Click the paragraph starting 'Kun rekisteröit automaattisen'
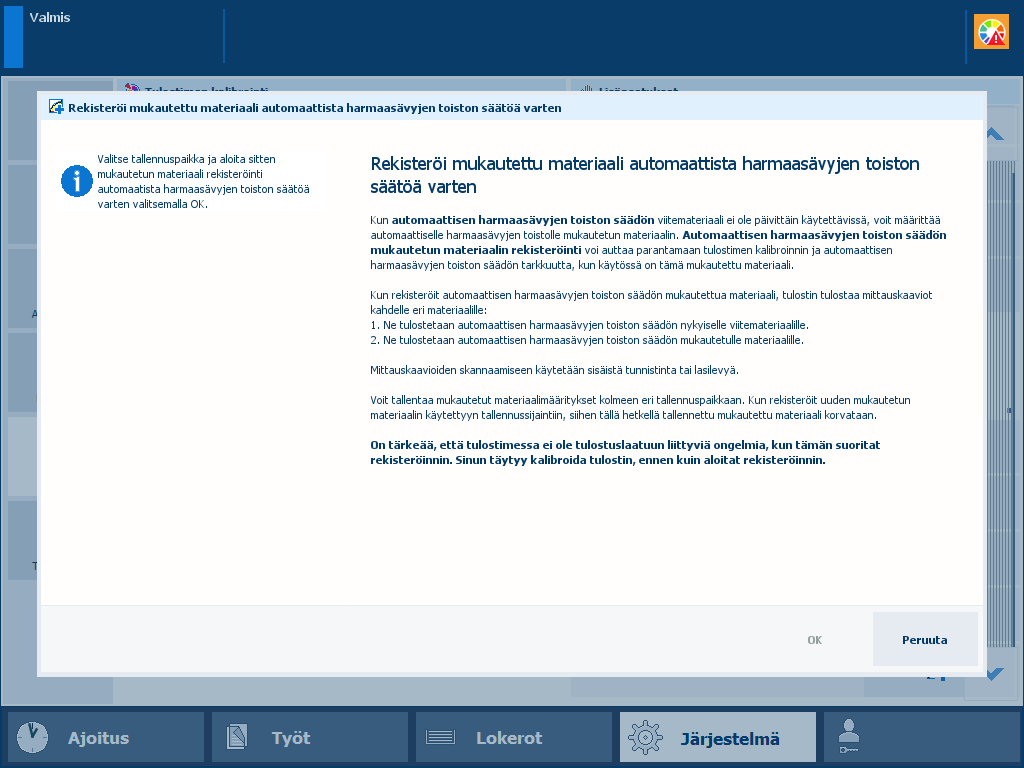The height and width of the screenshot is (768, 1024). click(651, 302)
